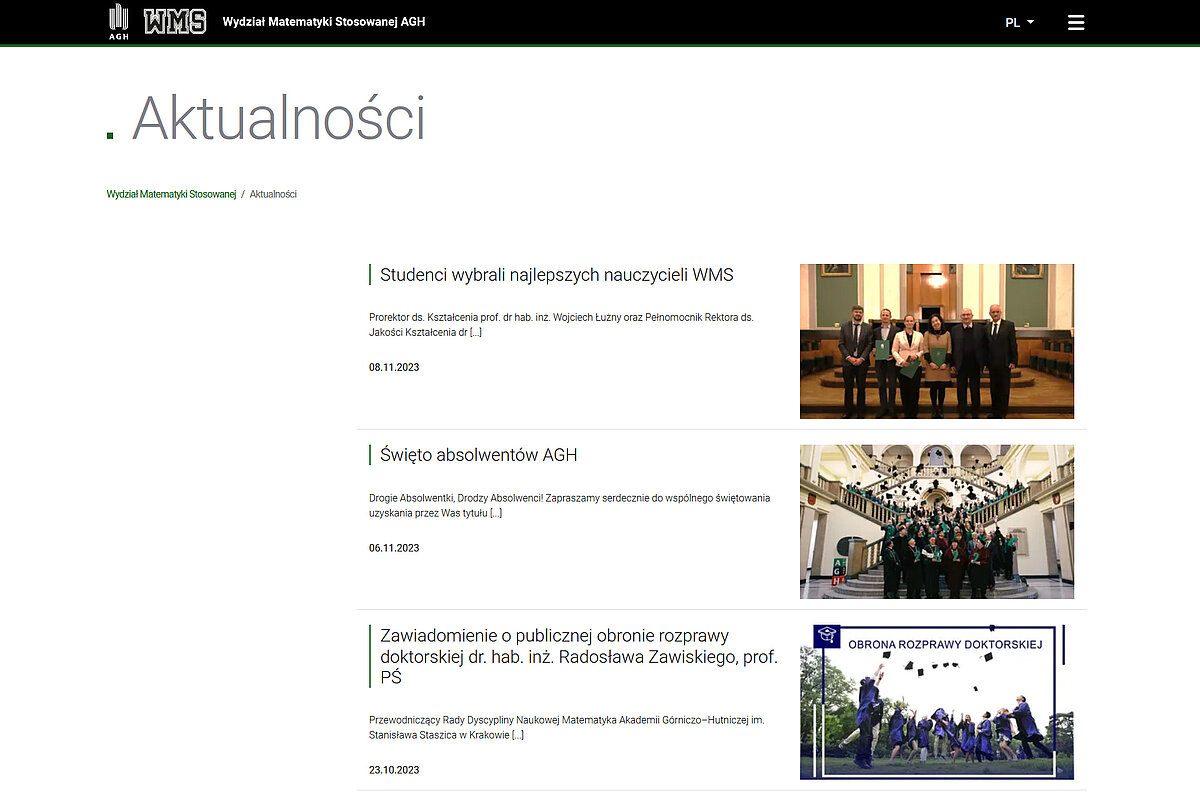Click the large Aktualności page heading
Image resolution: width=1200 pixels, height=796 pixels.
tap(278, 118)
